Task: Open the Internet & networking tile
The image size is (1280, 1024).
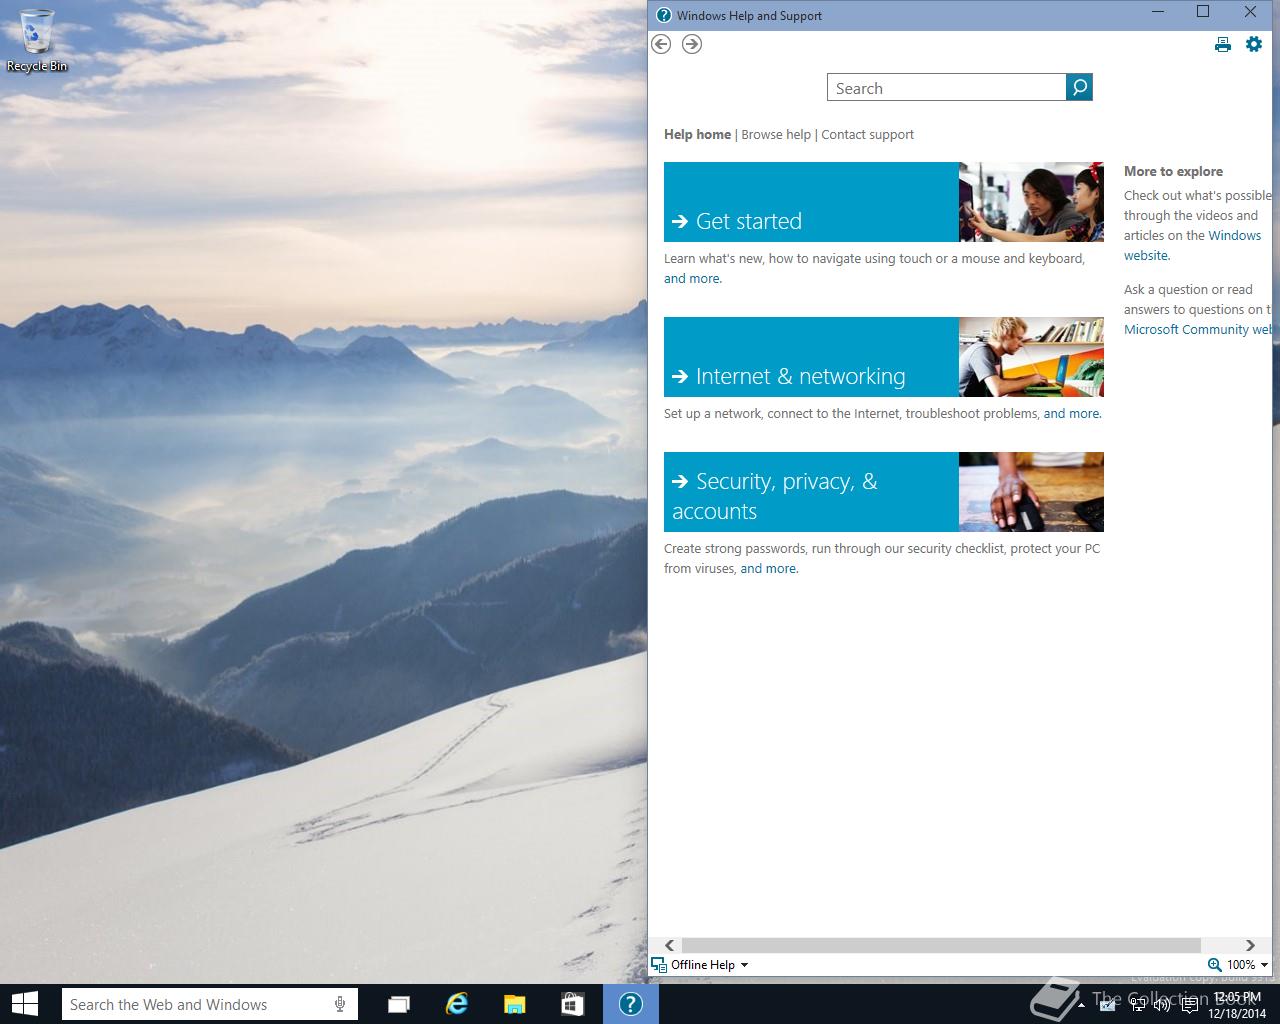Action: tap(811, 357)
